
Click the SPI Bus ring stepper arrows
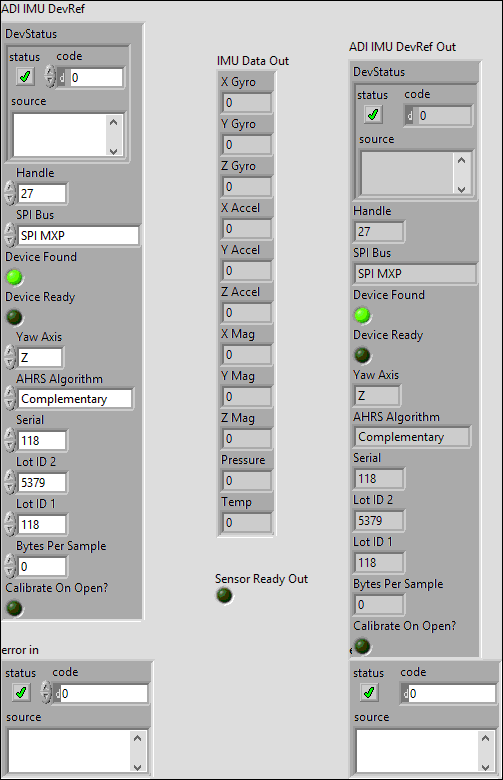pyautogui.click(x=10, y=235)
